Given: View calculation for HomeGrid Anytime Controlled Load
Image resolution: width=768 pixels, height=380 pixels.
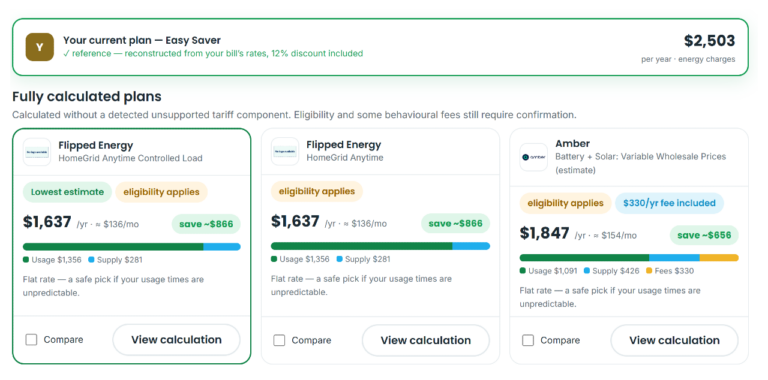Looking at the screenshot, I should pyautogui.click(x=176, y=339).
